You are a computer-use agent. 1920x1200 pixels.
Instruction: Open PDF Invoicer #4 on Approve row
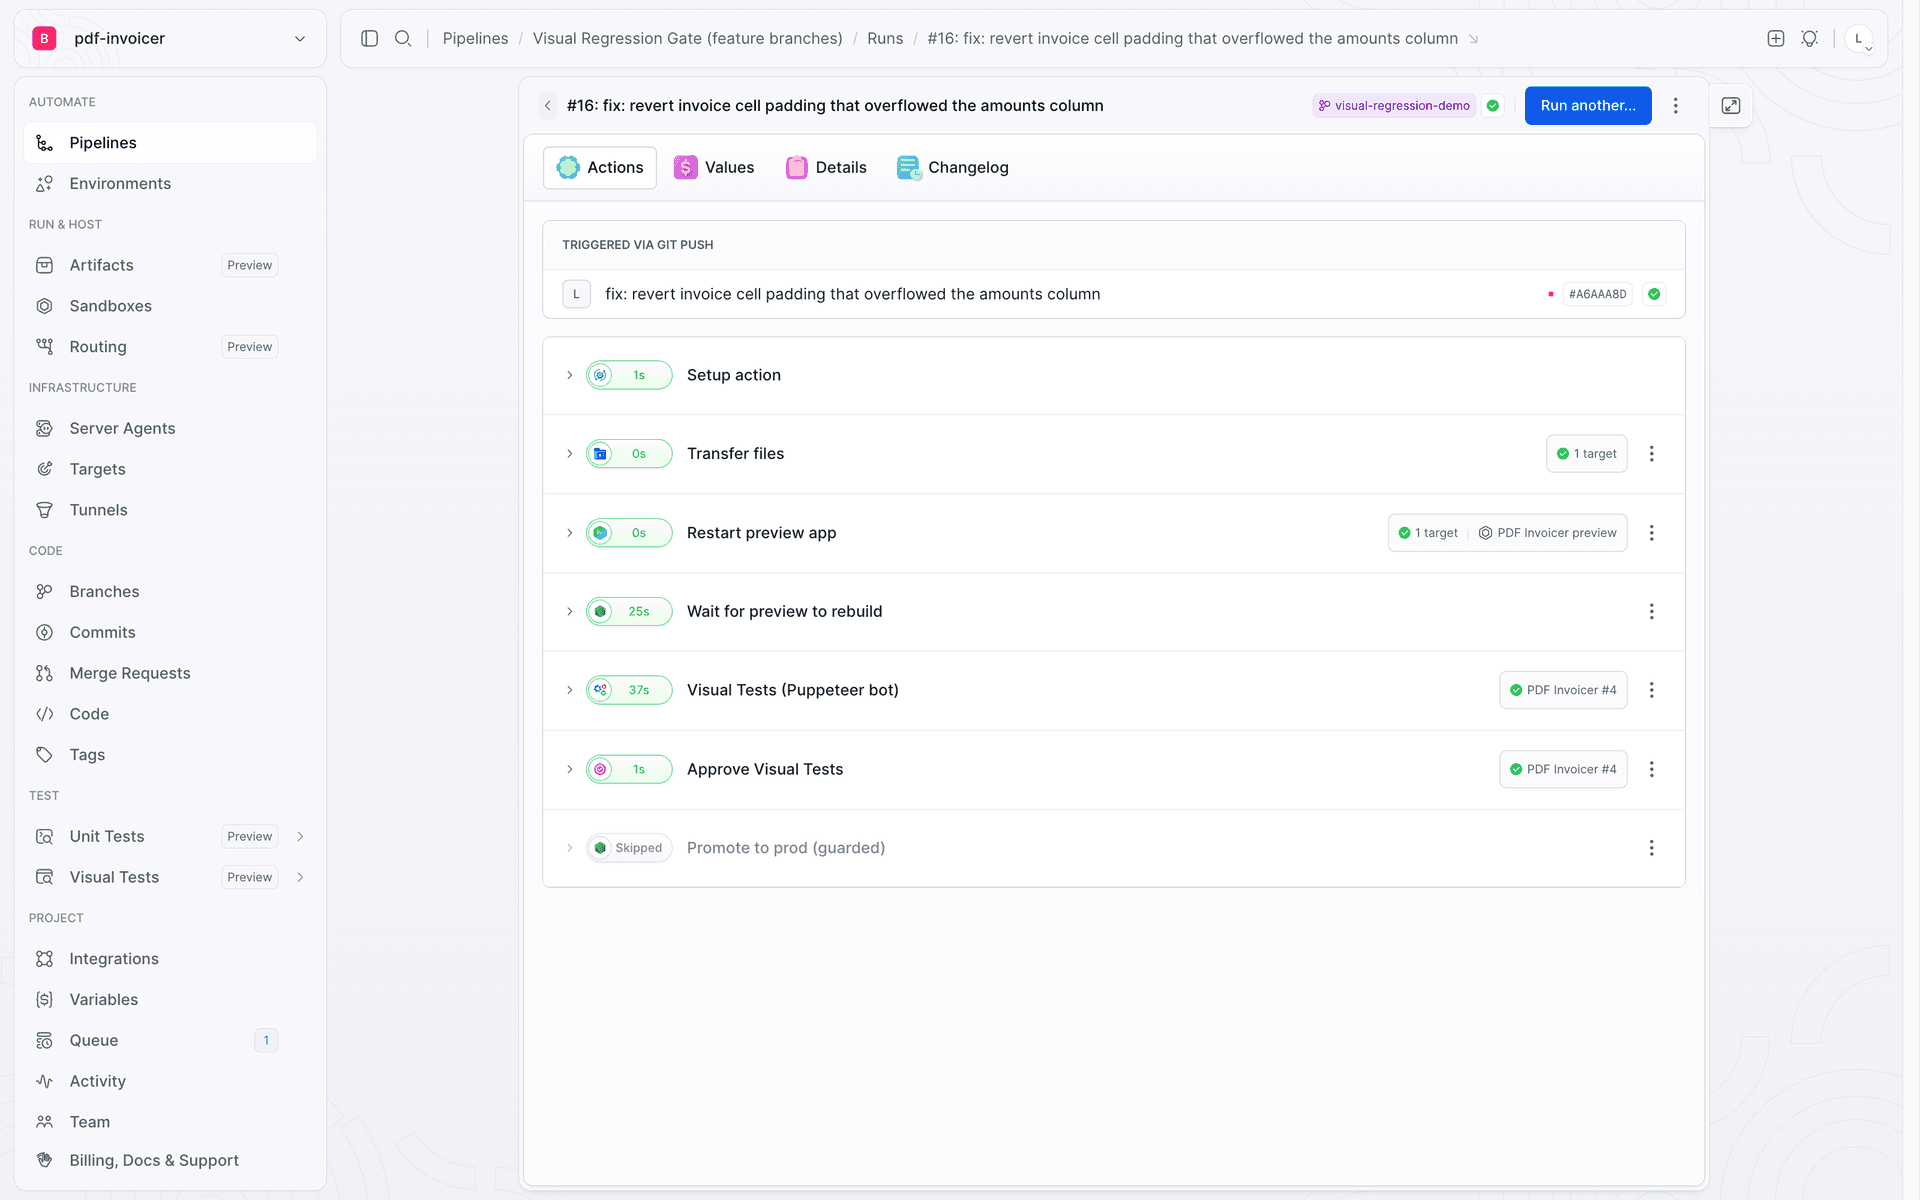tap(1563, 769)
